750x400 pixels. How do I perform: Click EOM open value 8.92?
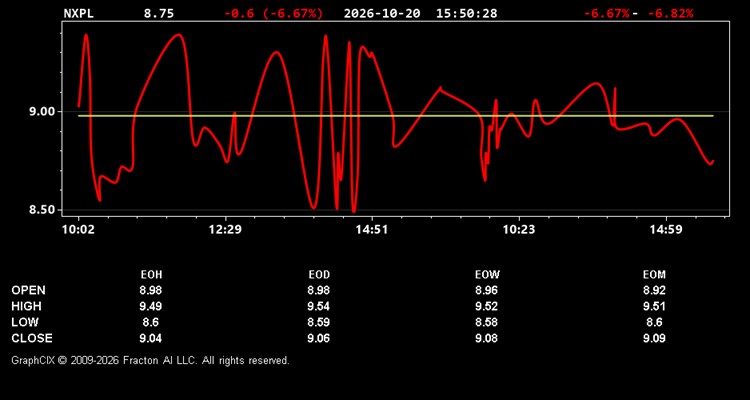click(x=654, y=290)
